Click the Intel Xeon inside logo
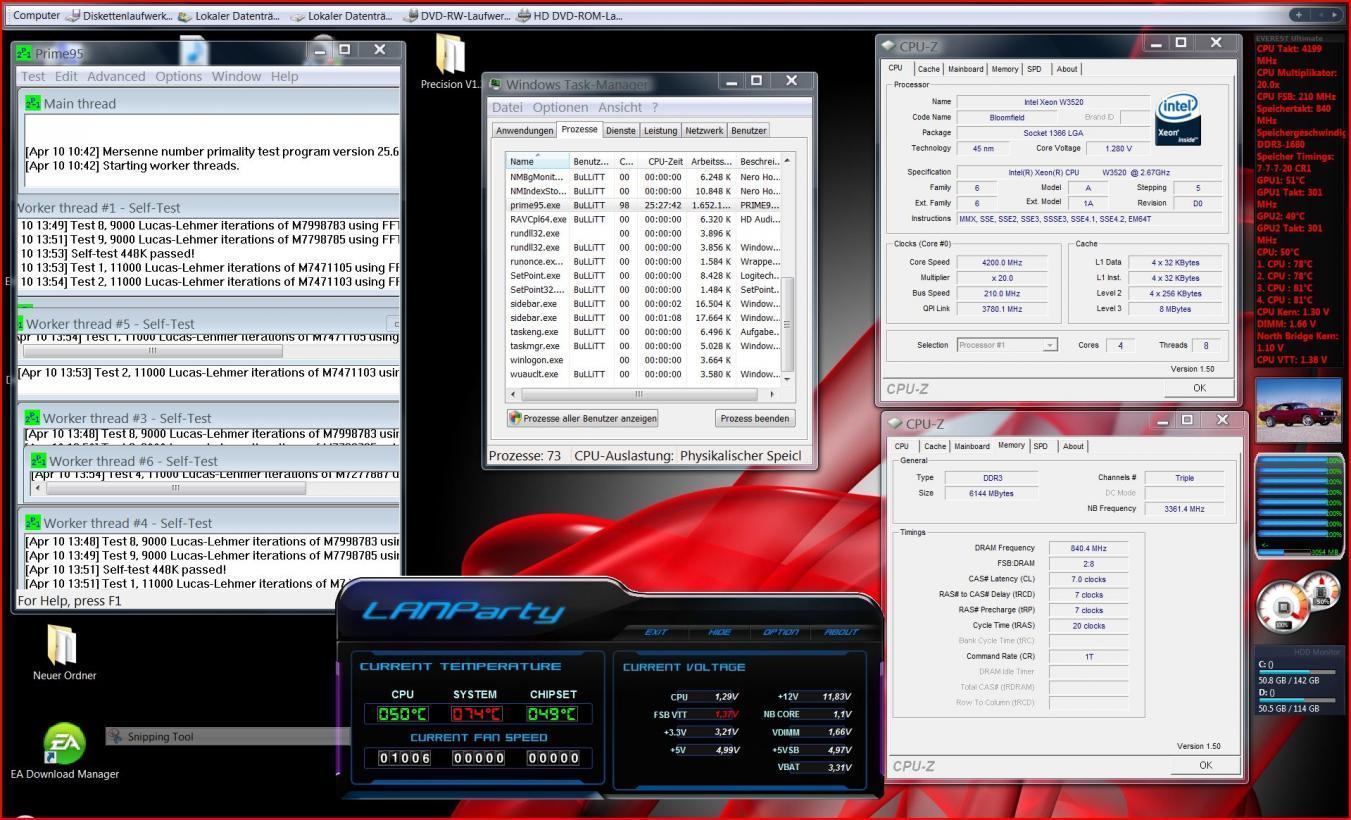 (x=1178, y=121)
